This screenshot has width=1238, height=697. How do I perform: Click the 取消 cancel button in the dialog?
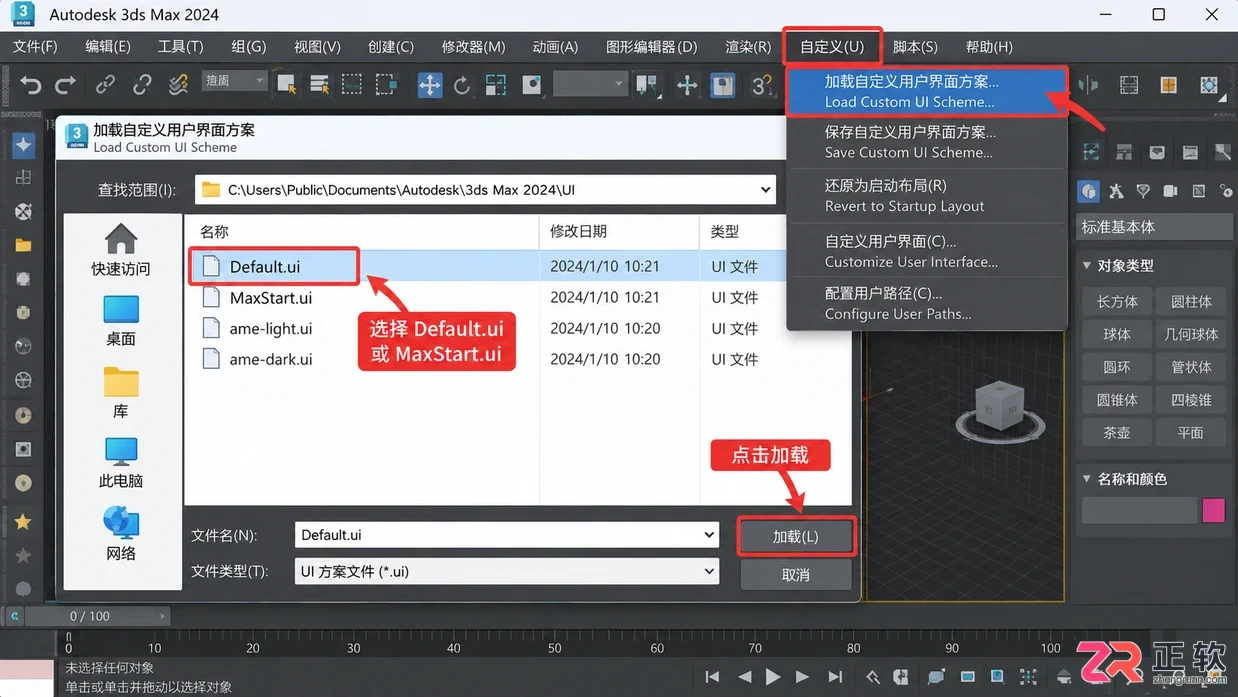point(796,575)
